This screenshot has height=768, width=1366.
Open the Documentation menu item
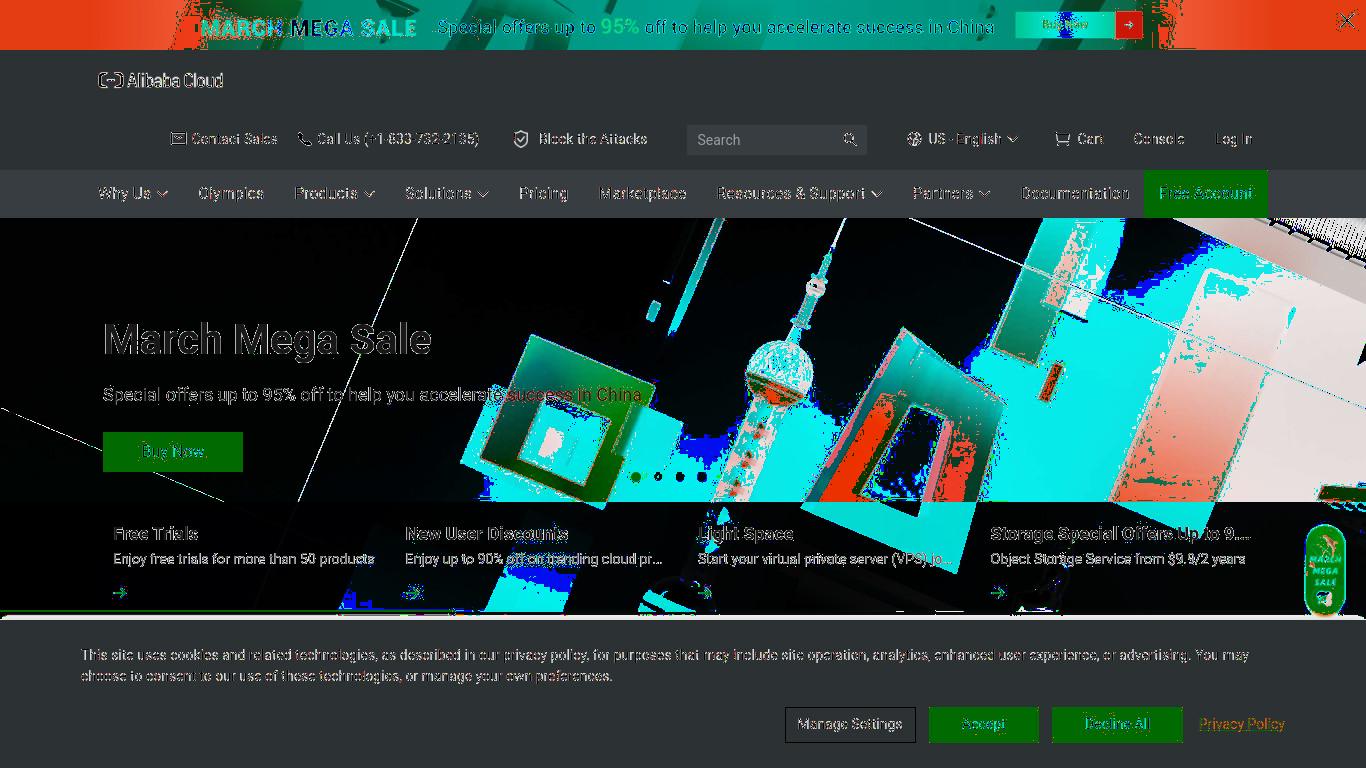[x=1075, y=193]
